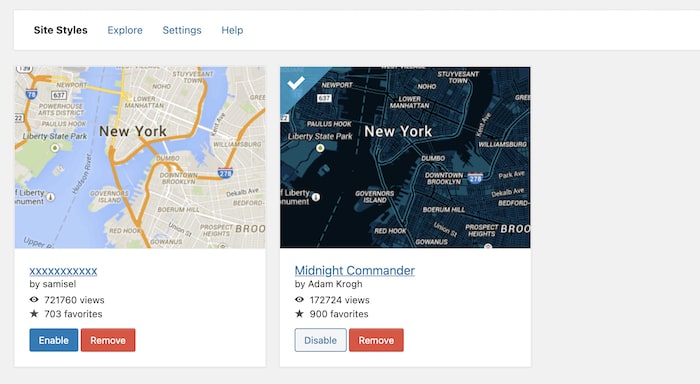Click the star icon beside 703 favorites
The height and width of the screenshot is (384, 700).
(x=34, y=313)
